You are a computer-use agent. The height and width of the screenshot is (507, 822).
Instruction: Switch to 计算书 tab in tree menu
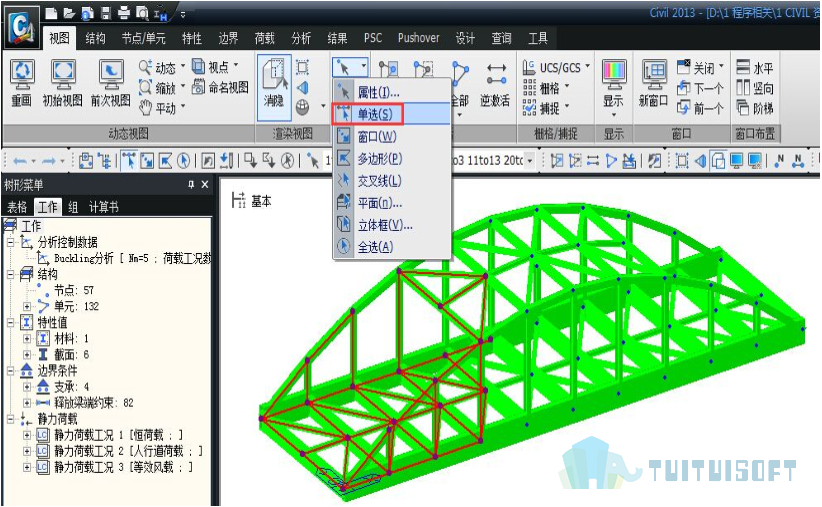click(x=103, y=207)
